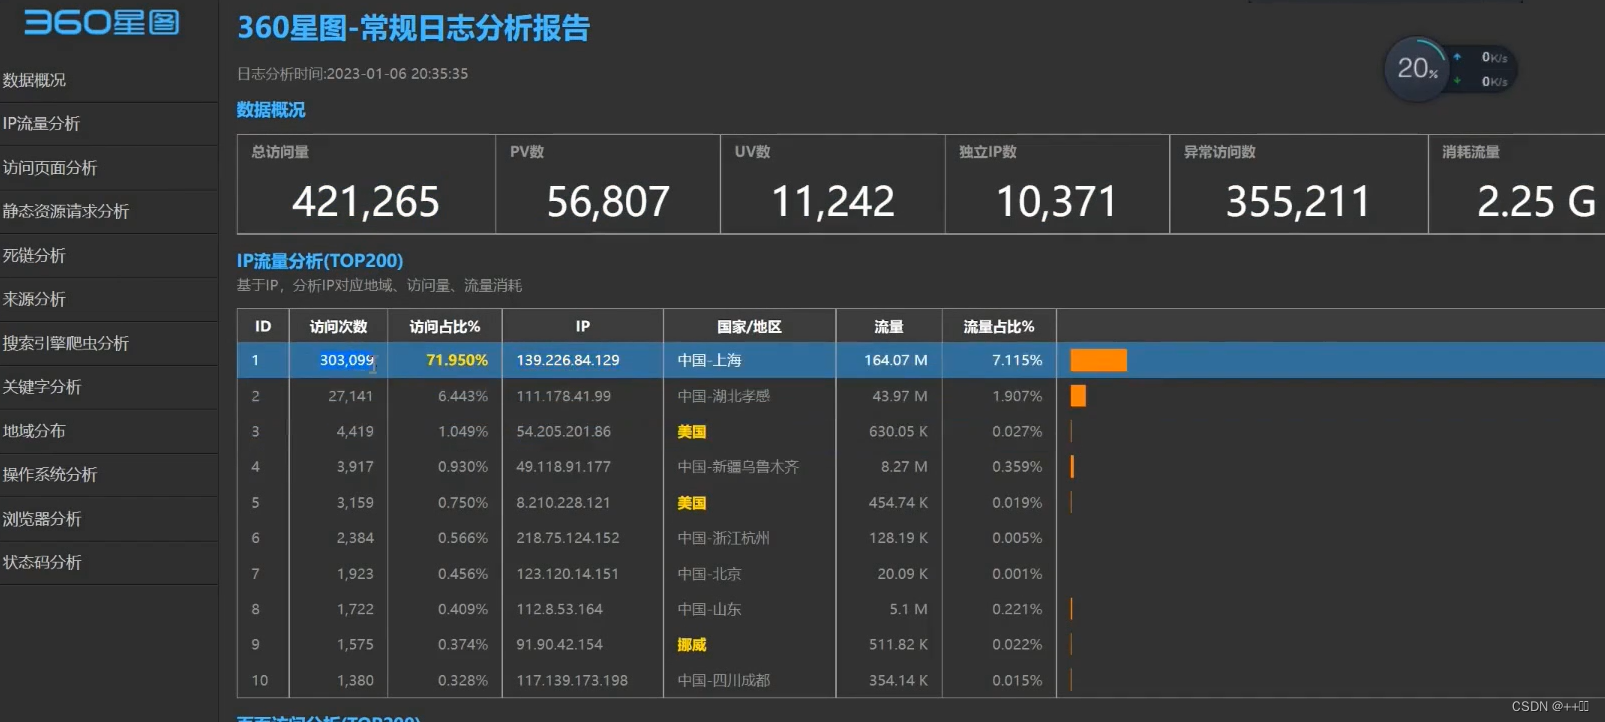Click the 43.97 M traffic value

click(x=900, y=396)
